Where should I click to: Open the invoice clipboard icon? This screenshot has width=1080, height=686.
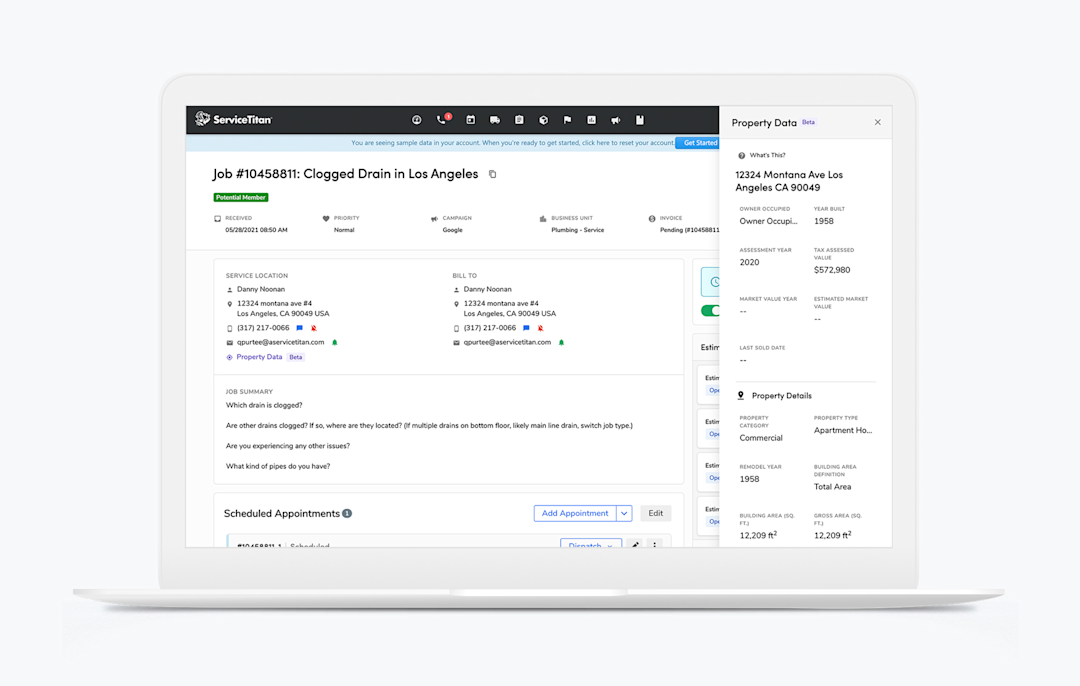(519, 120)
